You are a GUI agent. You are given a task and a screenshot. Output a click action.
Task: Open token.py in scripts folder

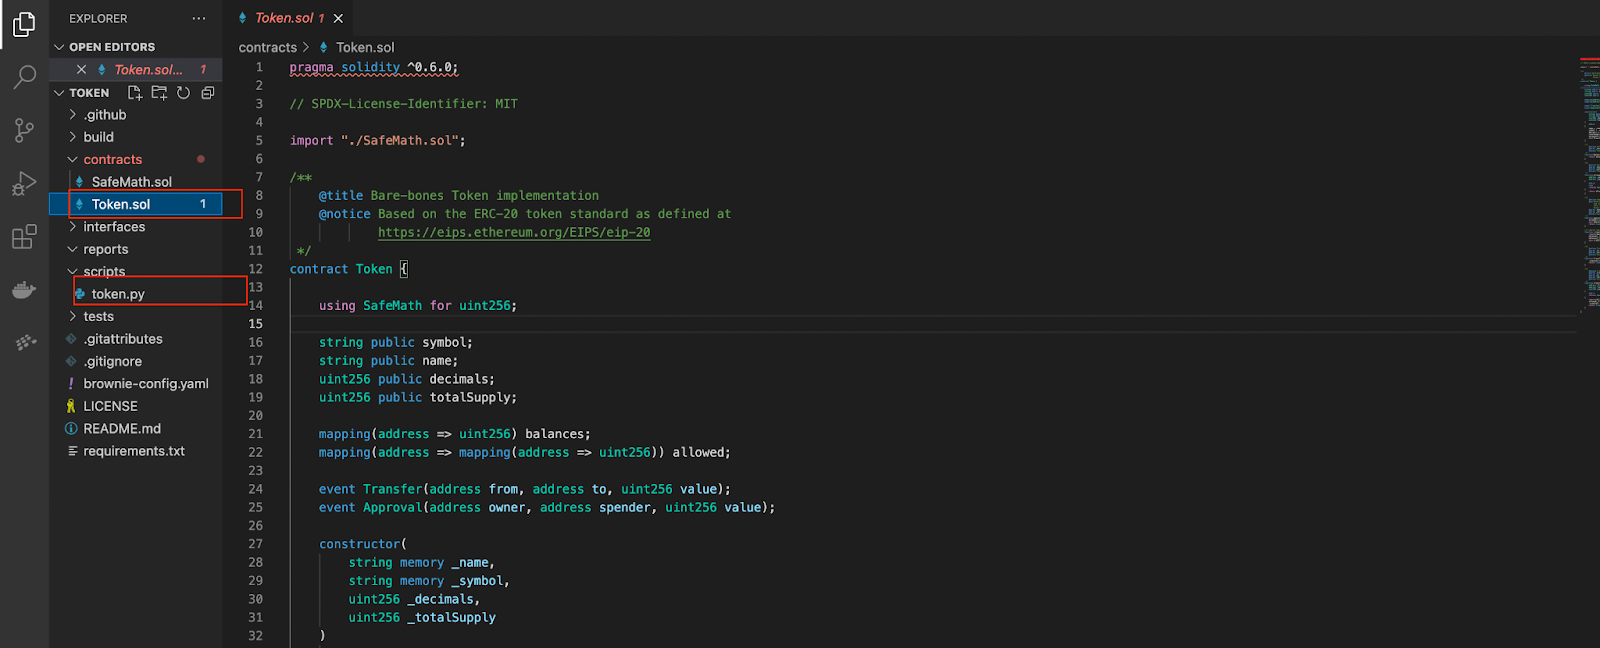[x=118, y=294]
